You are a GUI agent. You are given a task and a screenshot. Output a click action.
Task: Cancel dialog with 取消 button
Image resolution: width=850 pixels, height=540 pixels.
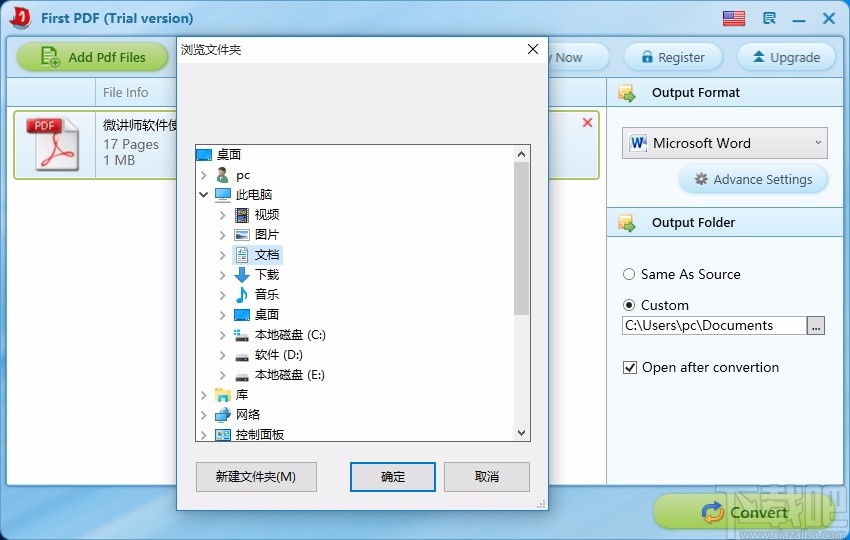486,477
